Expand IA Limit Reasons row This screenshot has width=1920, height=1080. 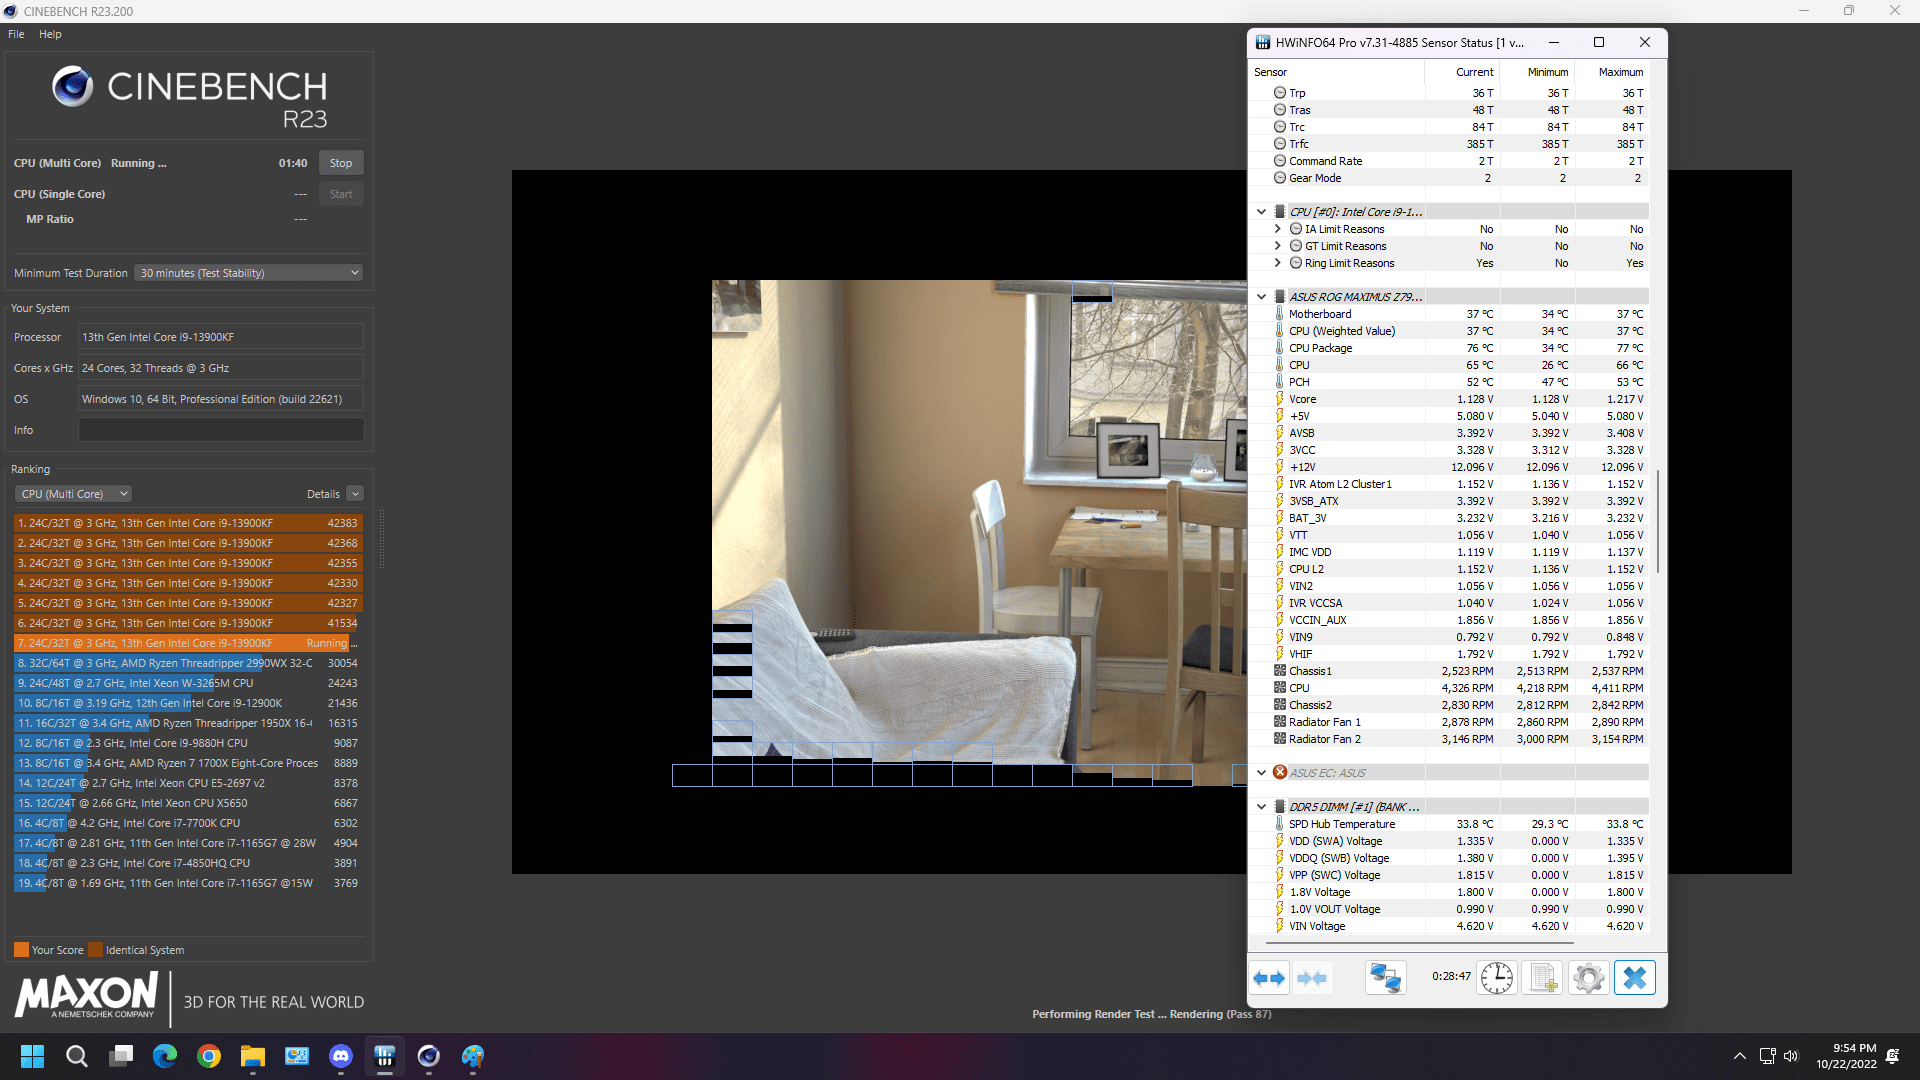(x=1277, y=229)
